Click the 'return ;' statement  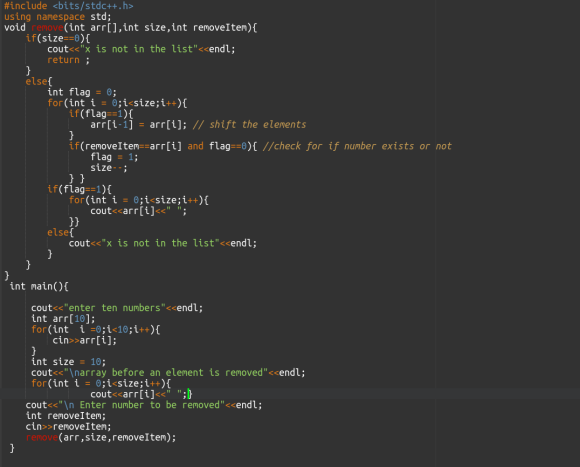[x=68, y=60]
